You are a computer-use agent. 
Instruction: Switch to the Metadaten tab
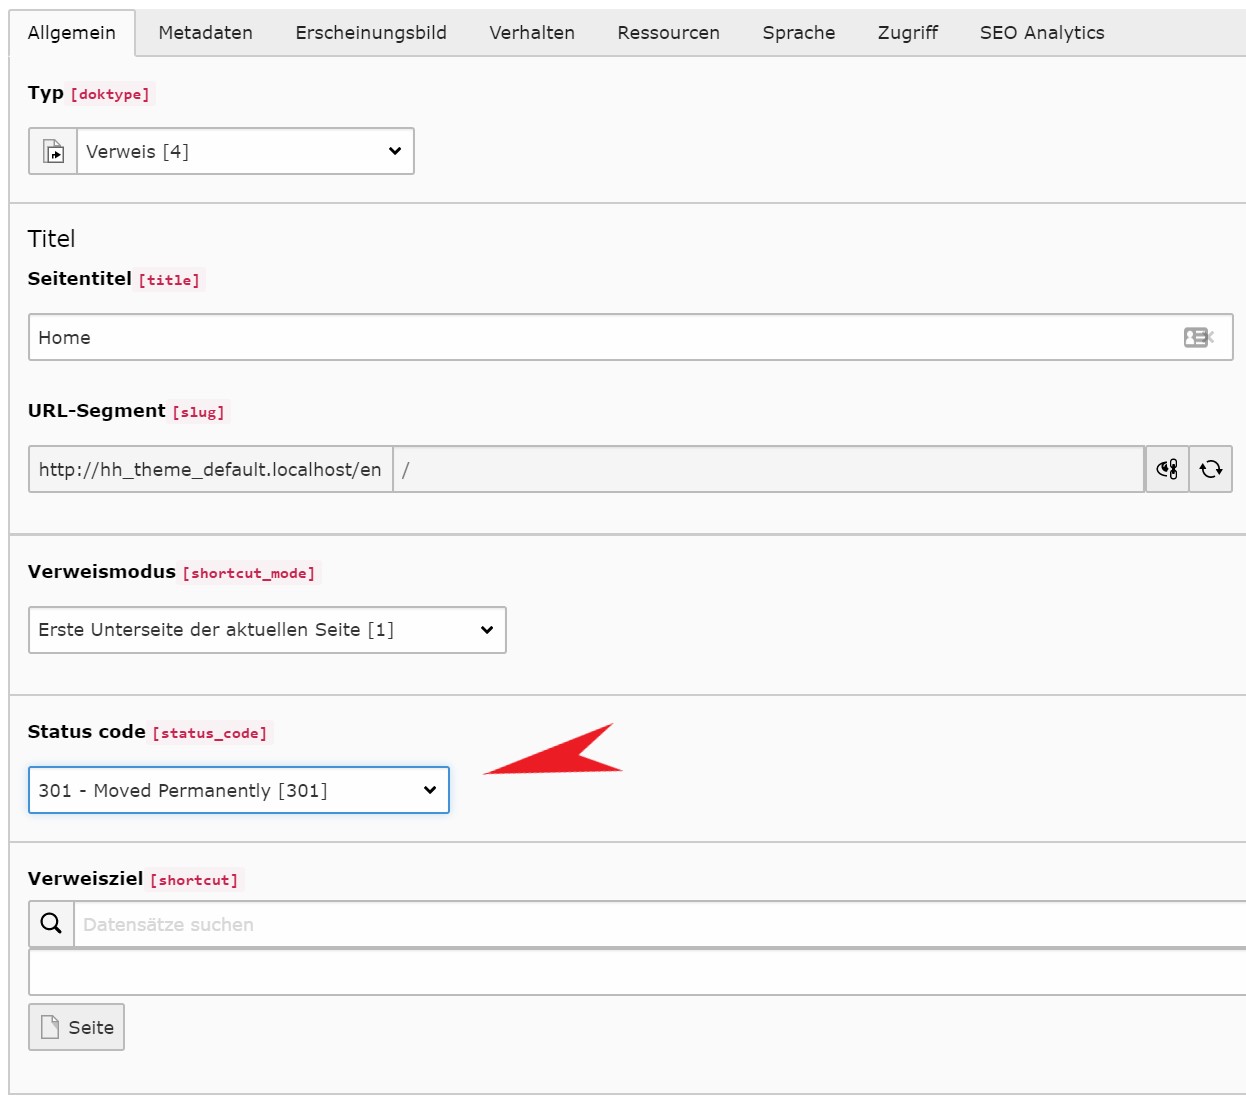point(205,33)
